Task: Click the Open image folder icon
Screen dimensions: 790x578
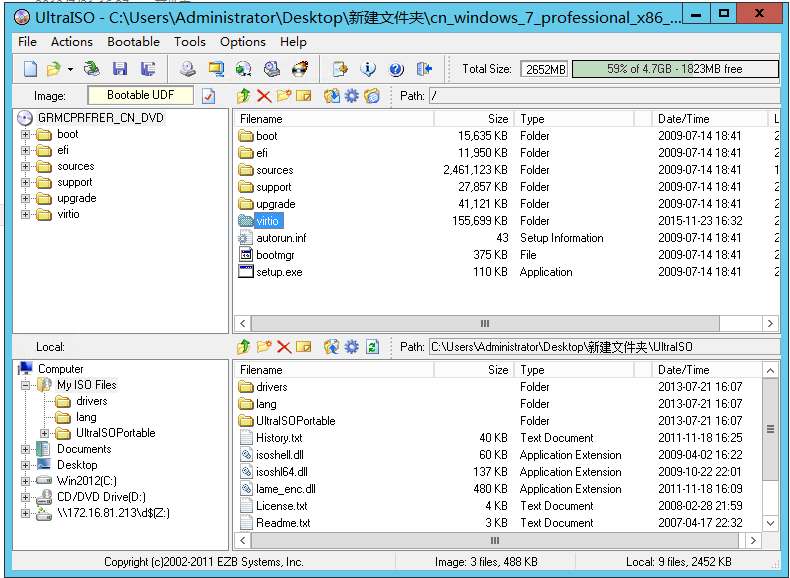Action: [53, 69]
